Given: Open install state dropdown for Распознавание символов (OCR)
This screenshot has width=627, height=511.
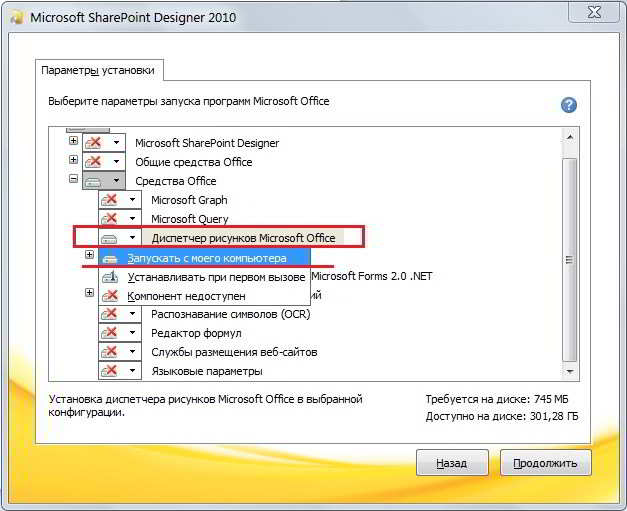Looking at the screenshot, I should click(x=120, y=314).
